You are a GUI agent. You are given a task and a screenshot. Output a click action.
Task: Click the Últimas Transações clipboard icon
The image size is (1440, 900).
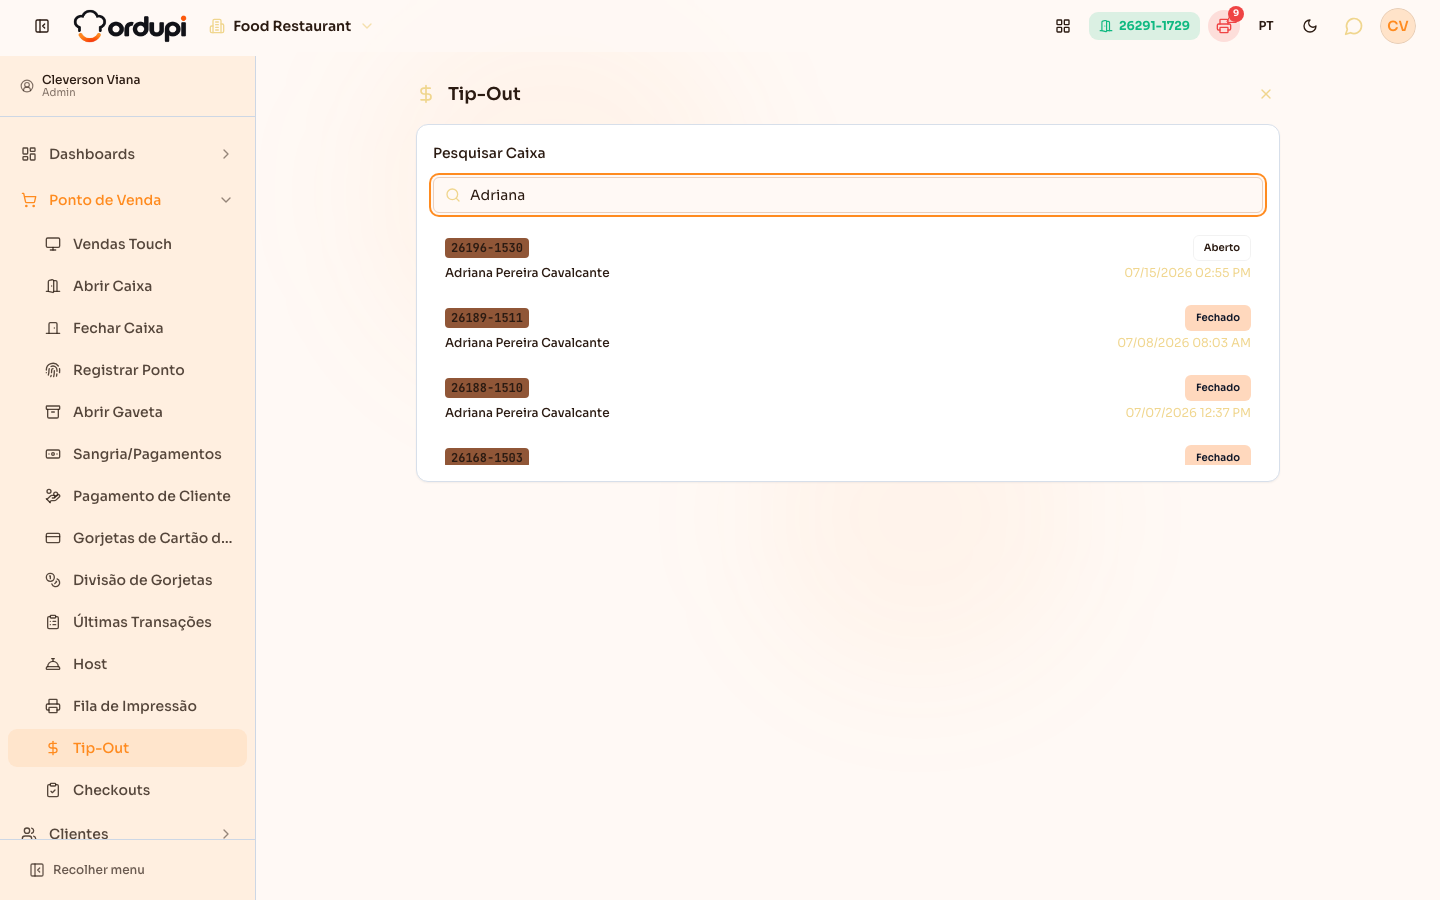tap(53, 622)
